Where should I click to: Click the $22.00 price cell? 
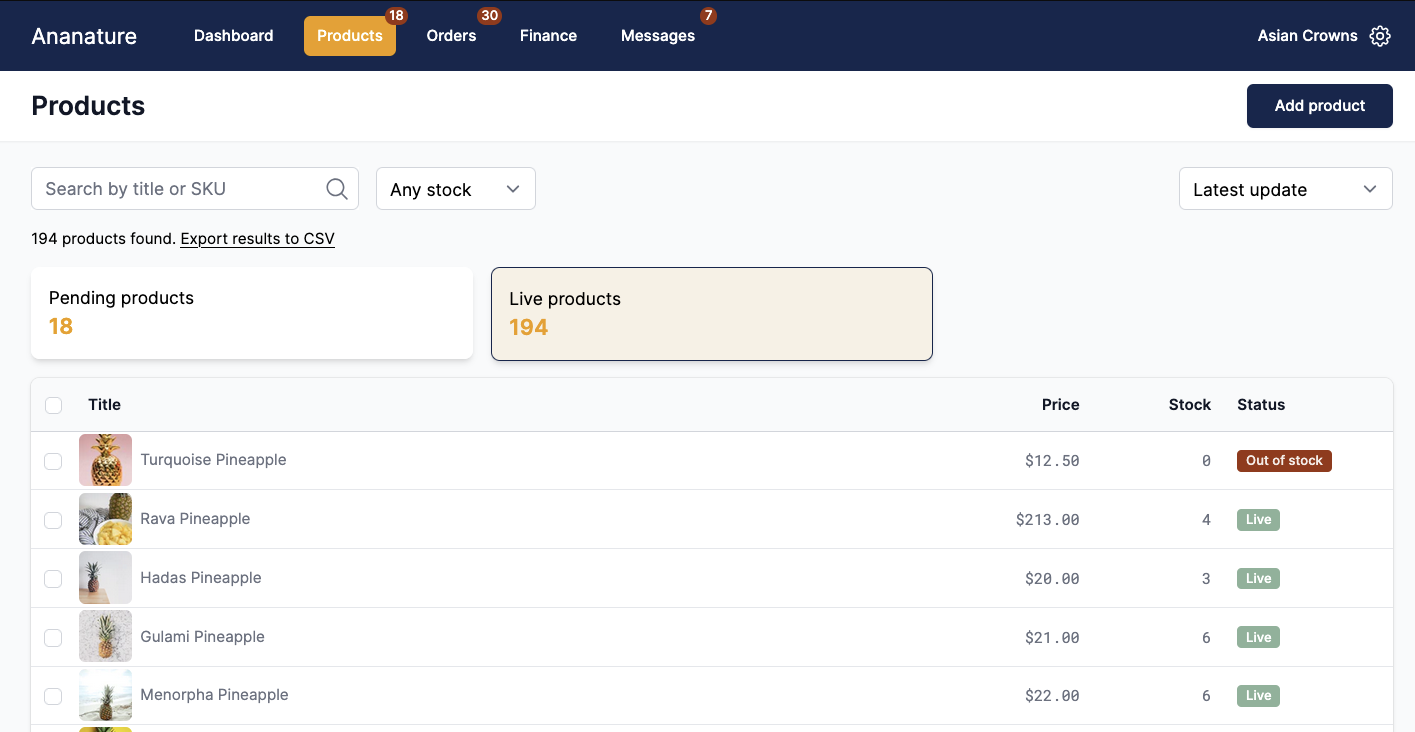tap(1052, 696)
